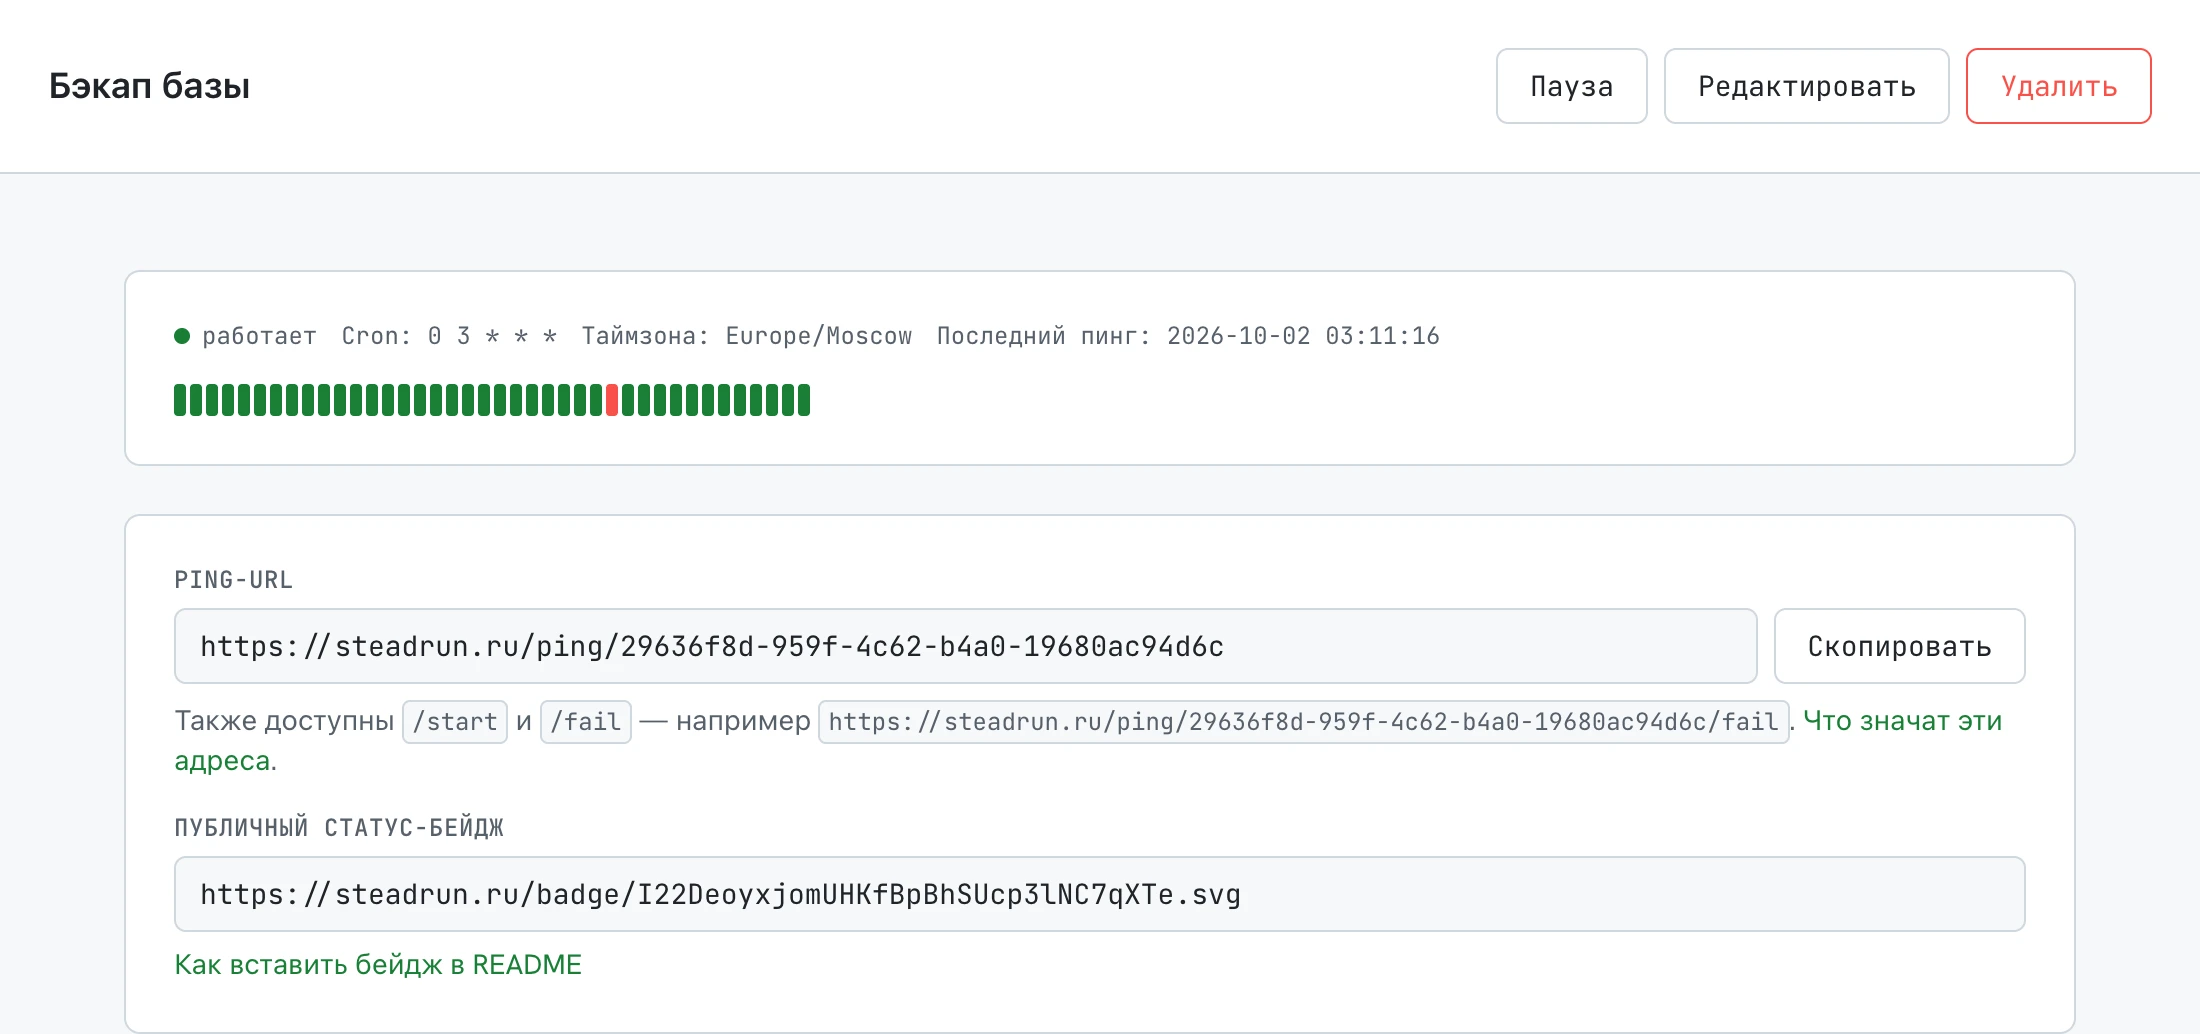Click the 'ПУБЛИЧНЫЙ СТАТУС-БЕЙДЖ' label

pos(339,828)
